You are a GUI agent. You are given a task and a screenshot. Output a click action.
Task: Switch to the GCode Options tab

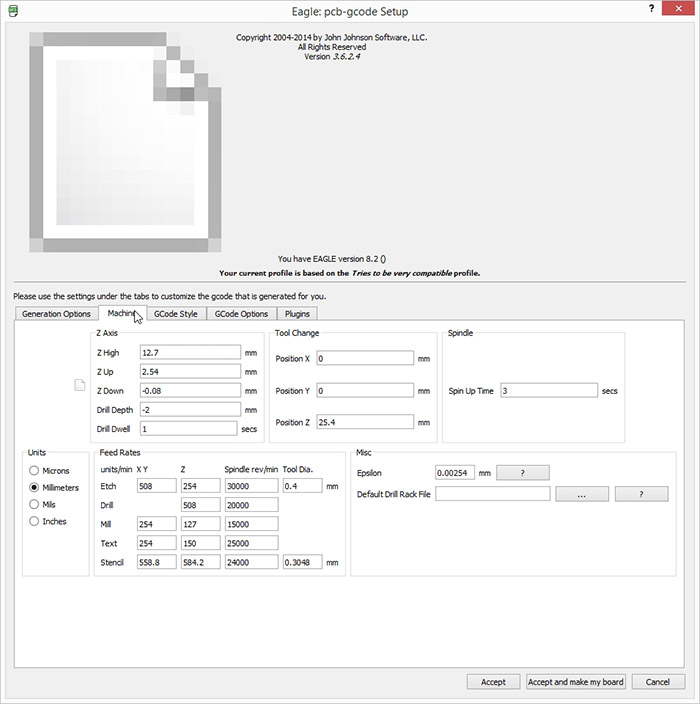point(241,314)
